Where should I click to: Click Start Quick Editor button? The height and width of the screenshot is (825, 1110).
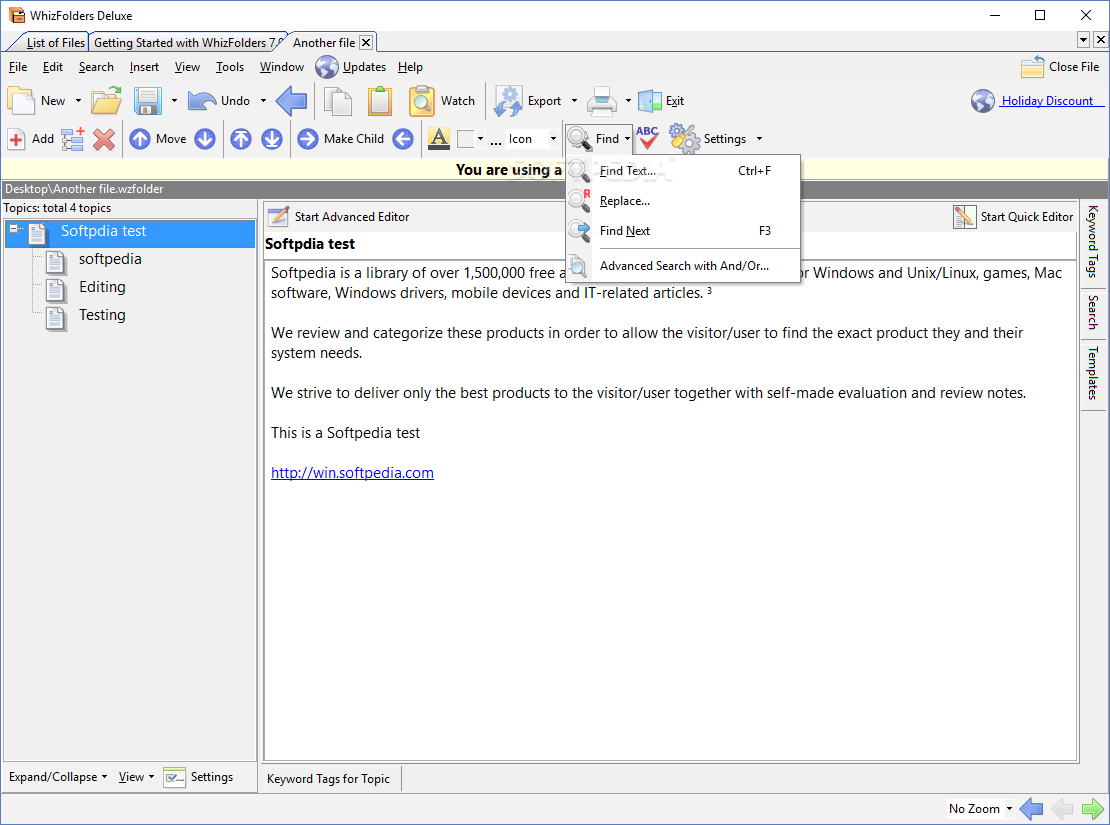tap(1013, 217)
